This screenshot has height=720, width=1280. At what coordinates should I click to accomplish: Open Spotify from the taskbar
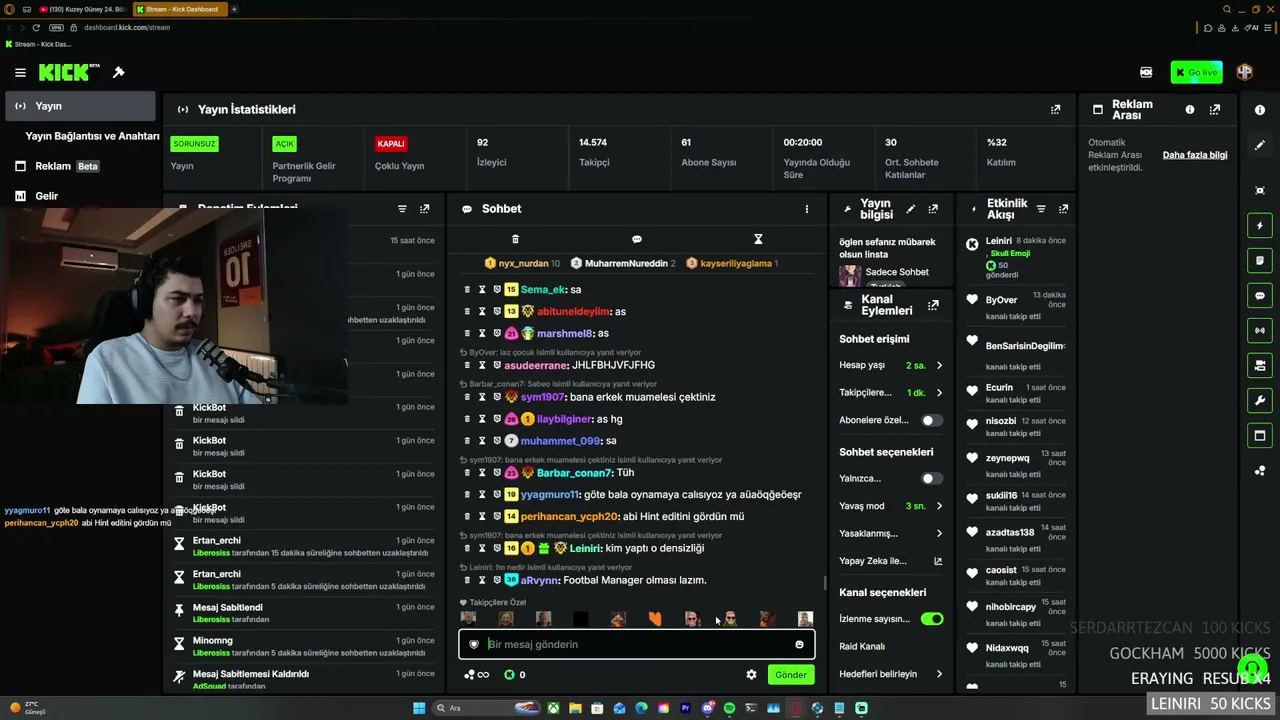point(729,708)
